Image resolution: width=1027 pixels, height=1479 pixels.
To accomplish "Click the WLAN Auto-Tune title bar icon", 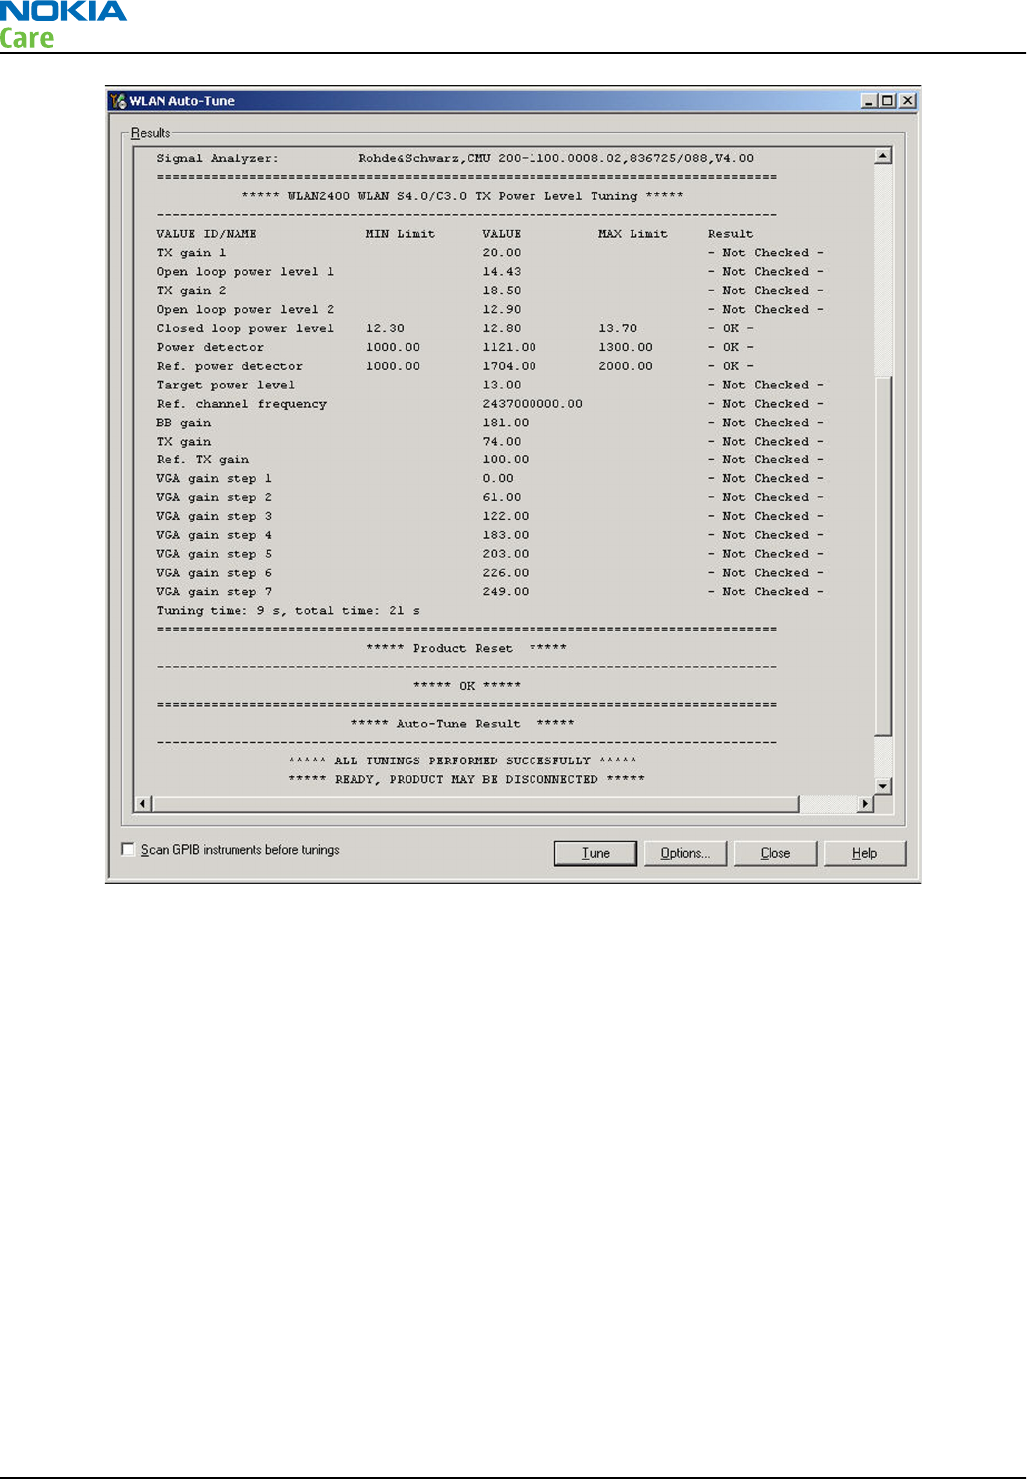I will click(119, 101).
